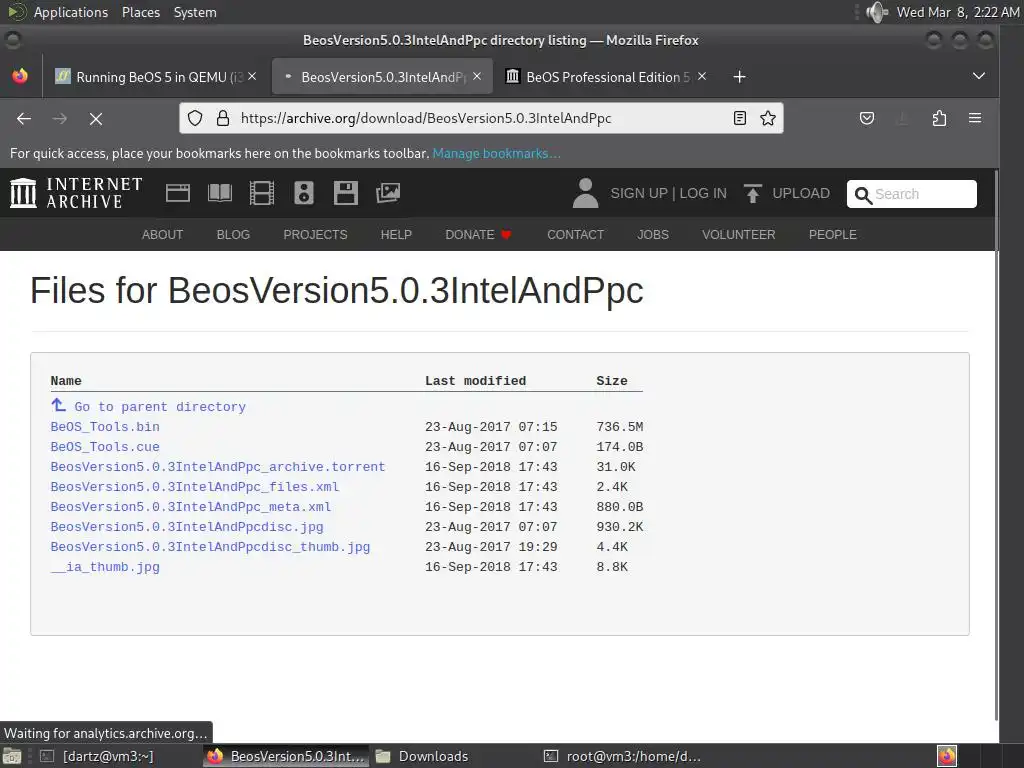
Task: Click Go to parent directory link
Action: coord(160,407)
